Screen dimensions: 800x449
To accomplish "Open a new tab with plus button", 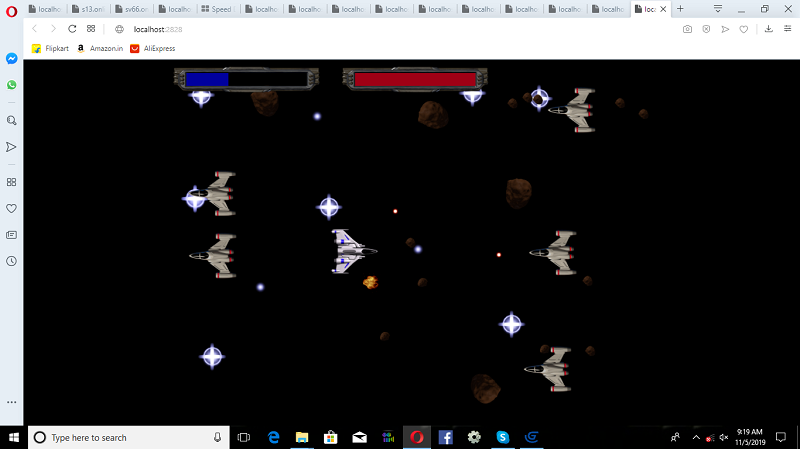I will click(x=680, y=9).
